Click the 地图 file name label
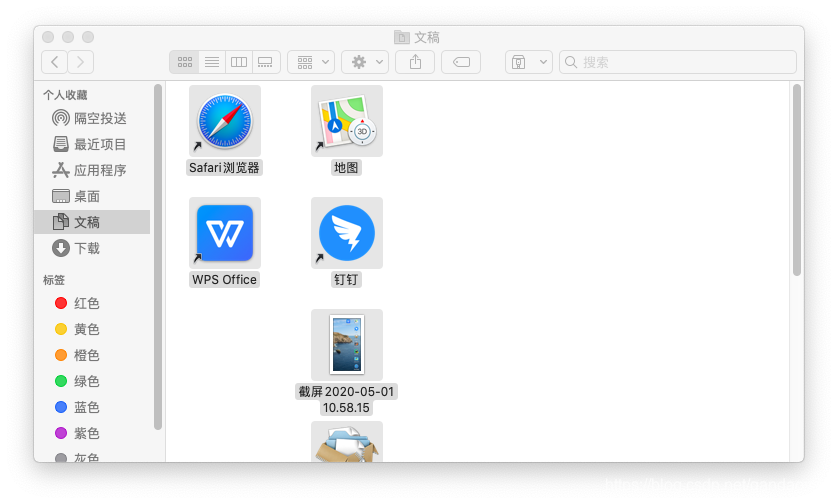Image resolution: width=838 pixels, height=504 pixels. [346, 168]
